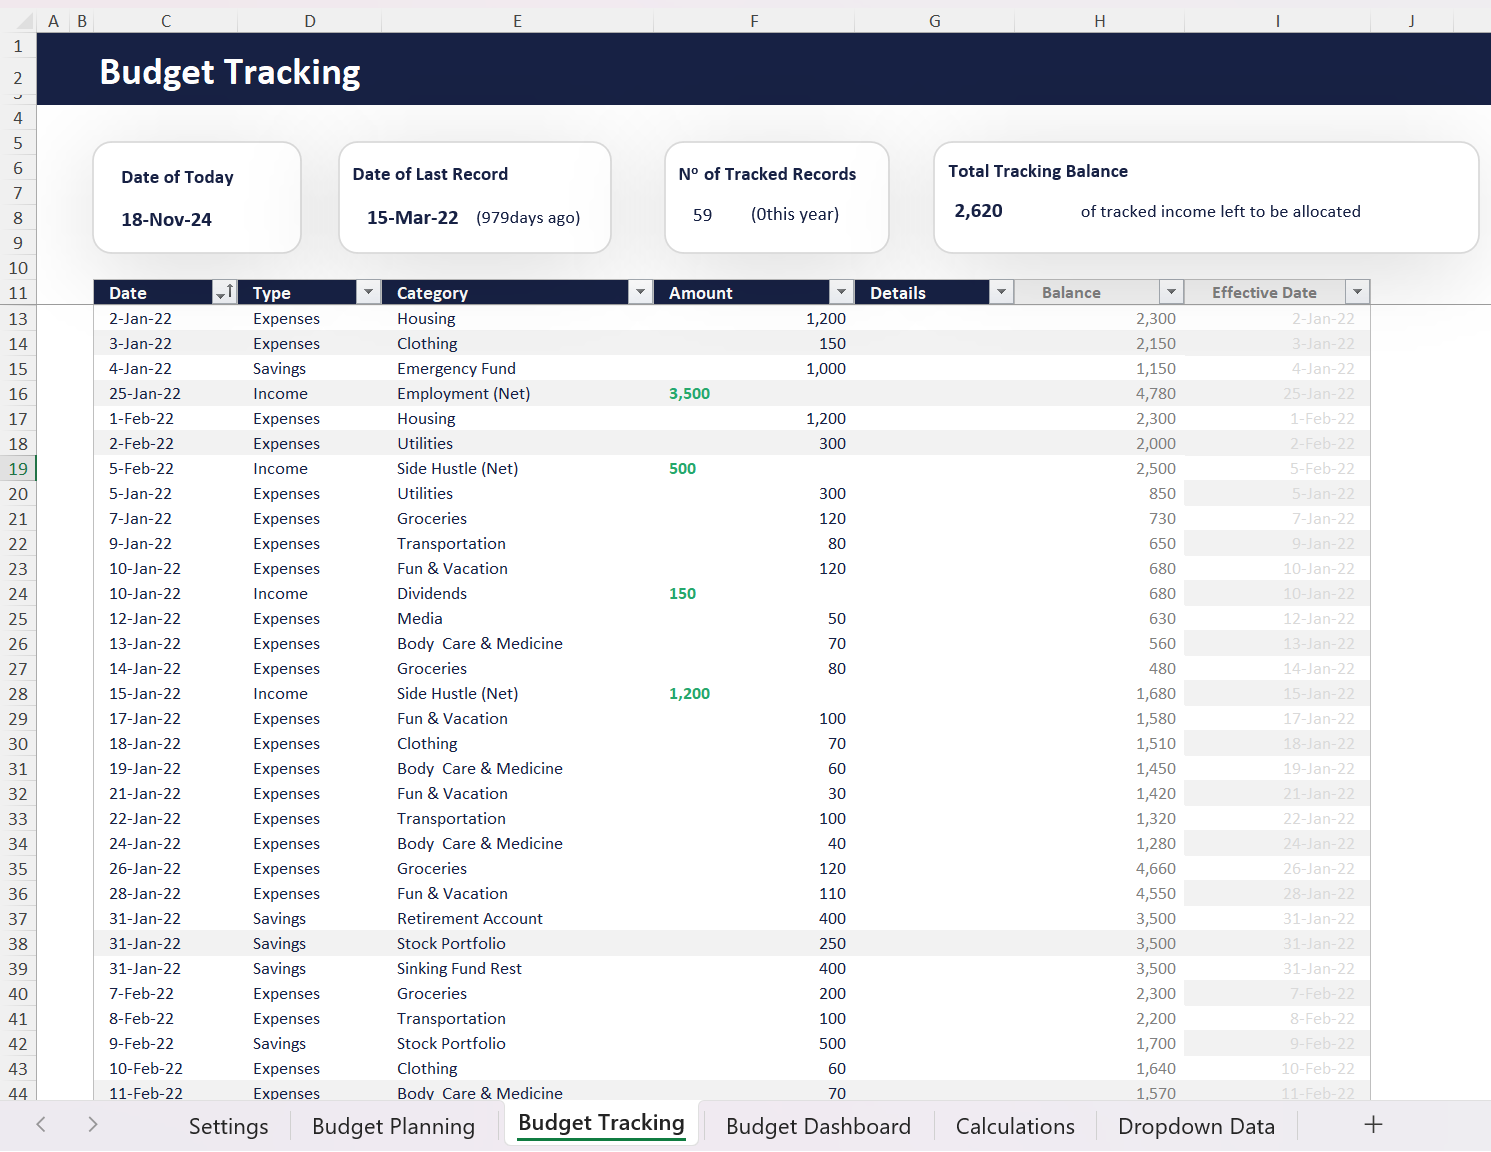The width and height of the screenshot is (1491, 1152).
Task: Click the next sheet navigation arrow
Action: [x=92, y=1124]
